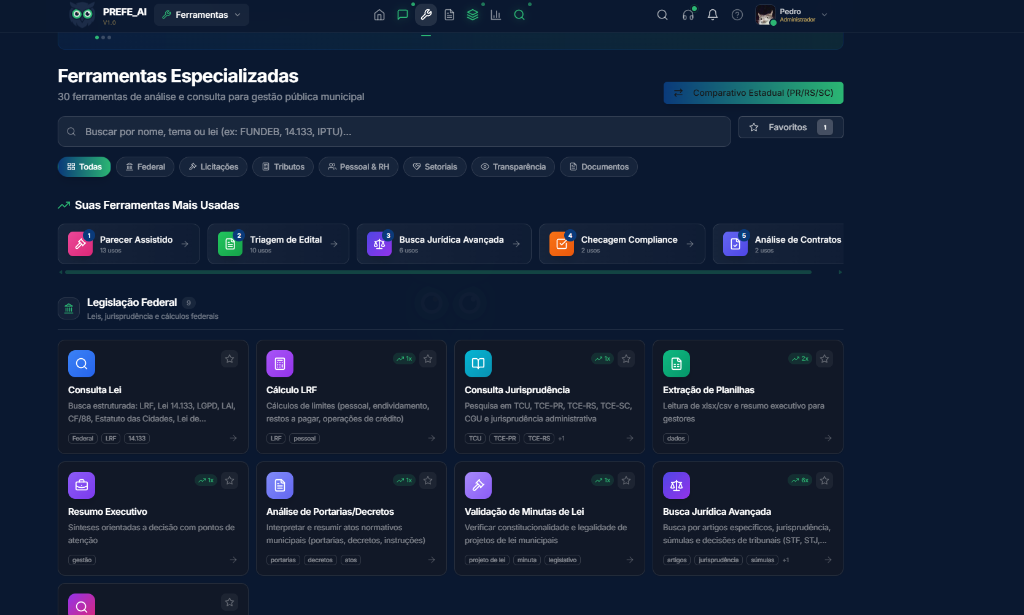The image size is (1024, 615).
Task: Favorite the Consulta Lei tool
Action: click(229, 358)
